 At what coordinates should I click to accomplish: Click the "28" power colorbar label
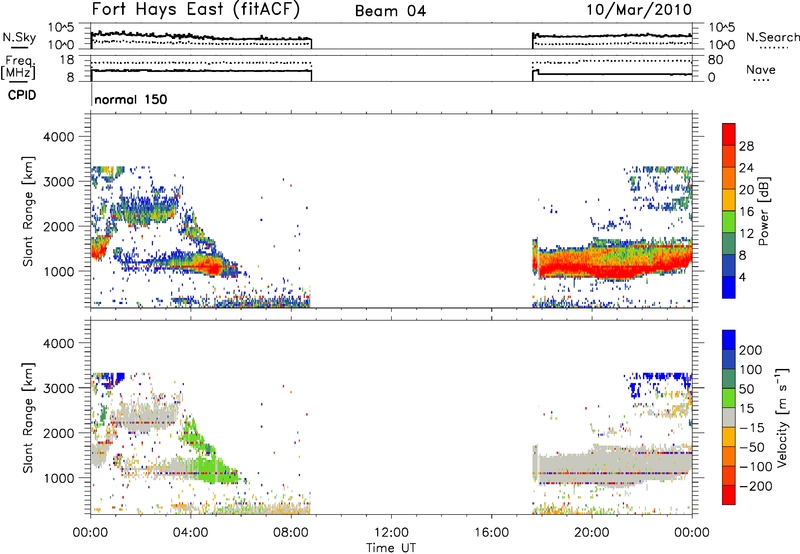coord(746,146)
